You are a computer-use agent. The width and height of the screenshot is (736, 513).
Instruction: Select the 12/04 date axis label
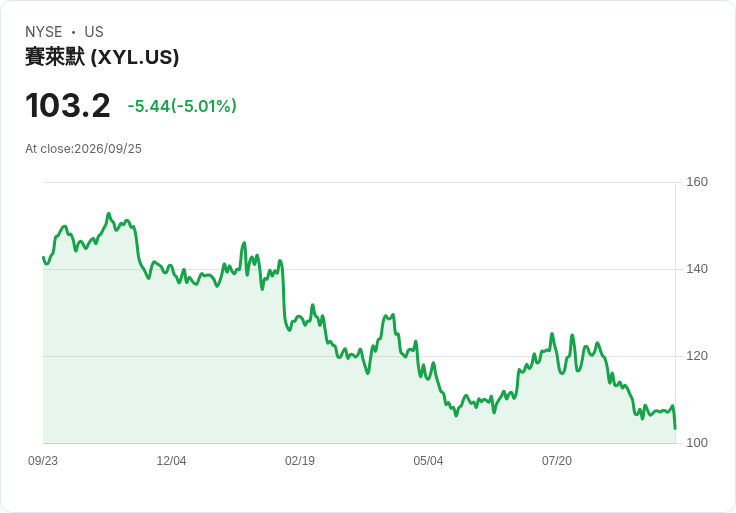pos(171,460)
